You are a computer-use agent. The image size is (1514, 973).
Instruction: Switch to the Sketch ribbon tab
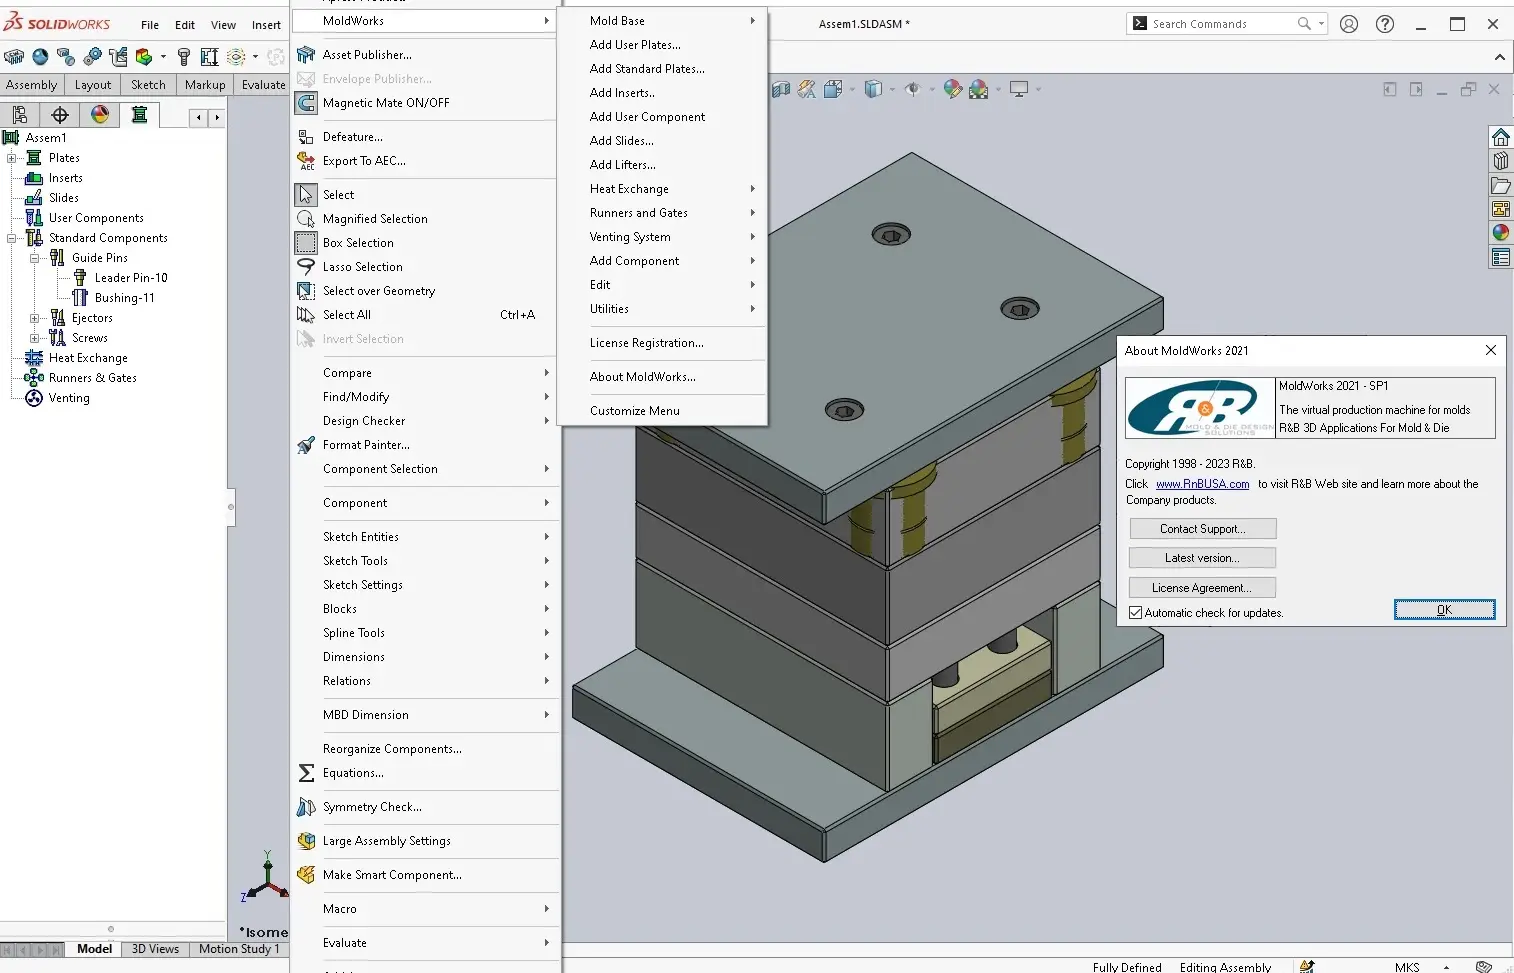pyautogui.click(x=148, y=85)
